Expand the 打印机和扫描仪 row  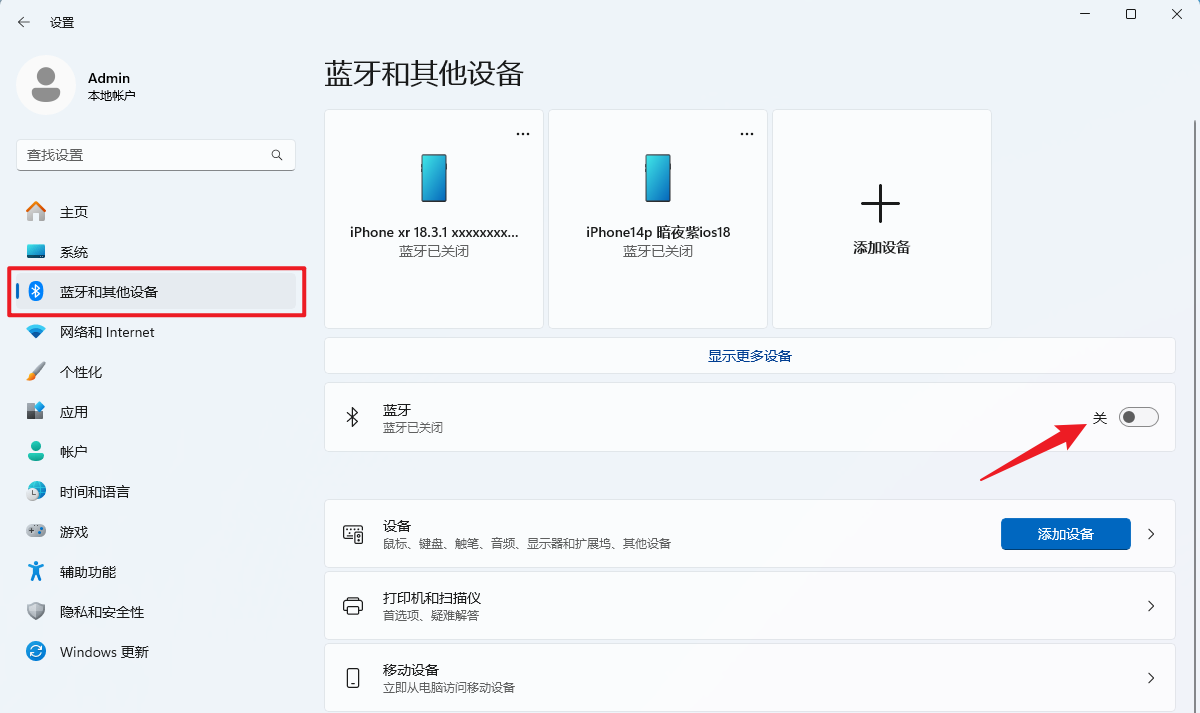tap(1150, 605)
